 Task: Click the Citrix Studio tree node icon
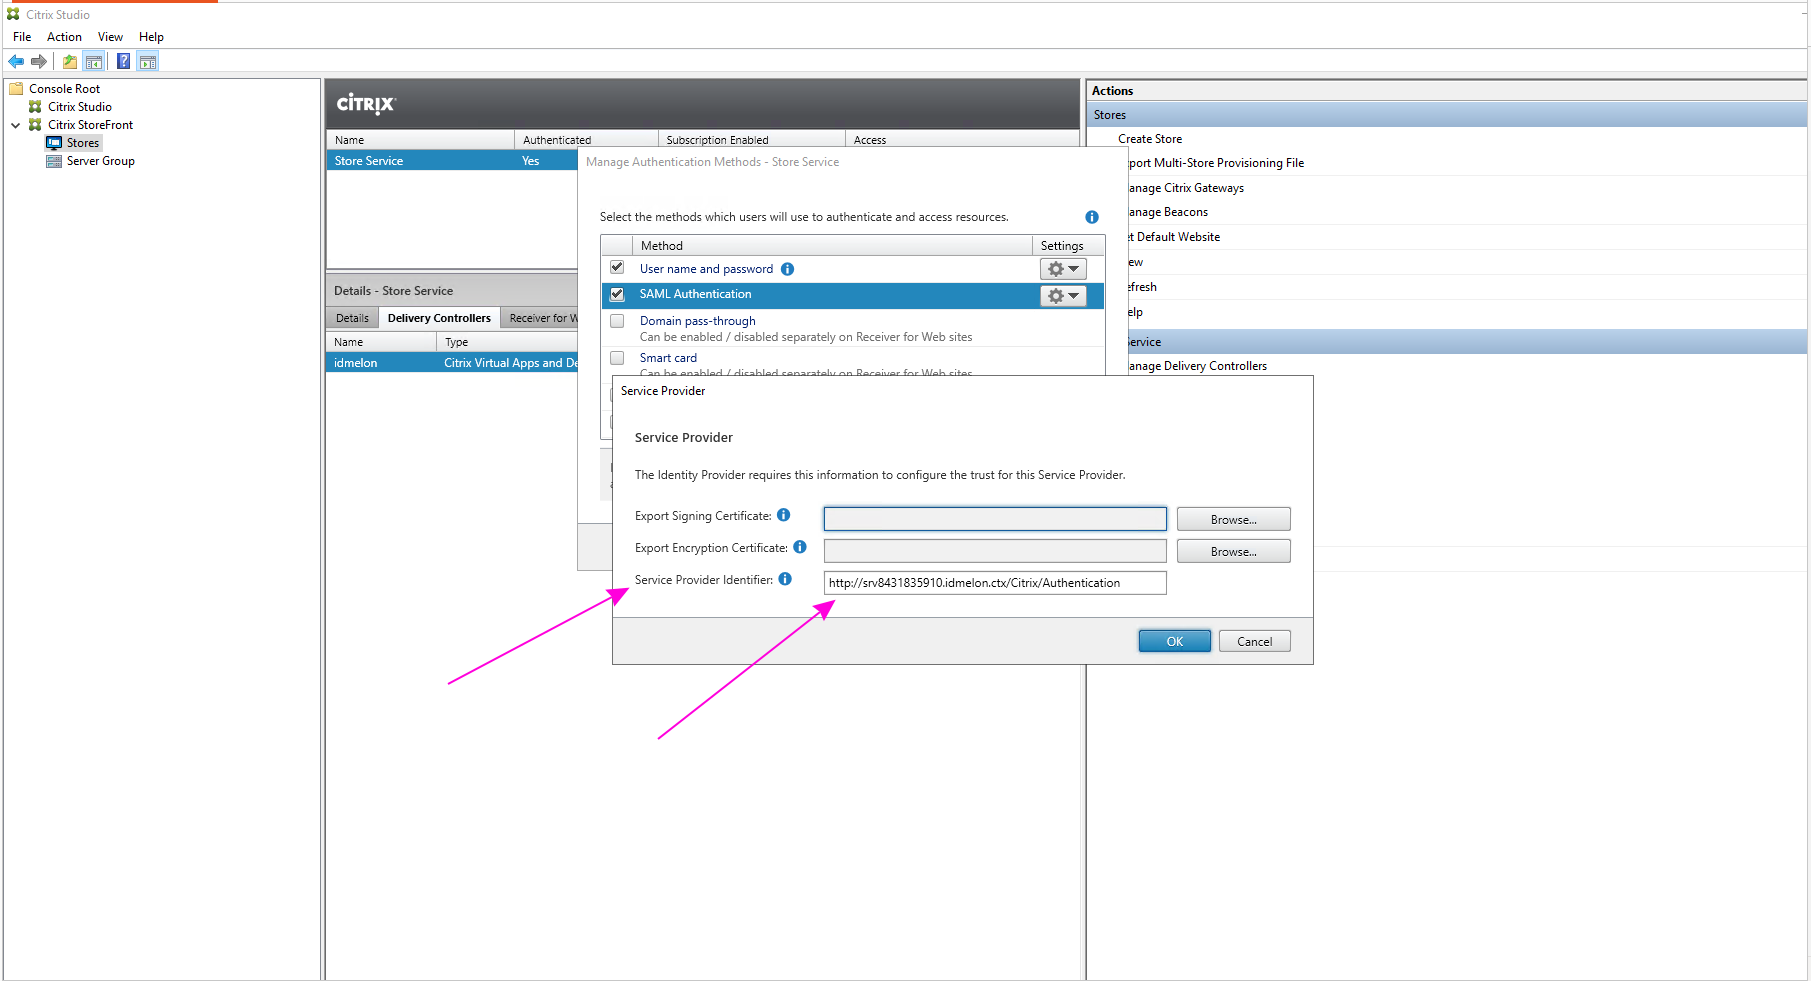pos(35,107)
